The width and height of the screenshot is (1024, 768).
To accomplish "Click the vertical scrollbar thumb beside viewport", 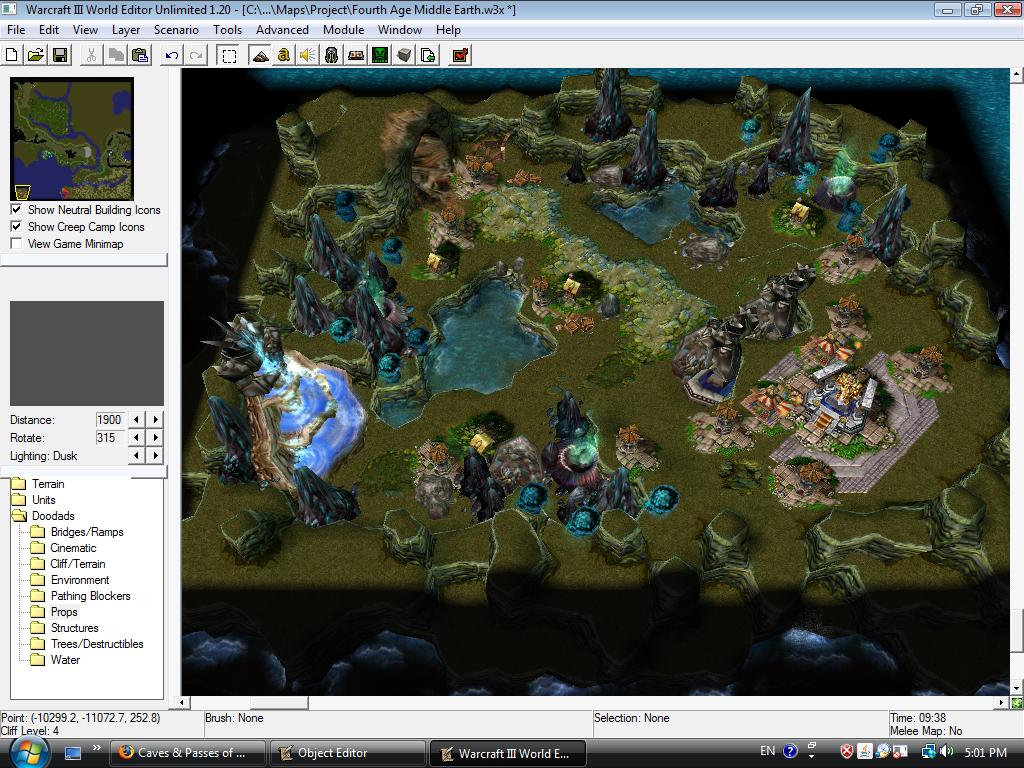I will tap(1016, 630).
